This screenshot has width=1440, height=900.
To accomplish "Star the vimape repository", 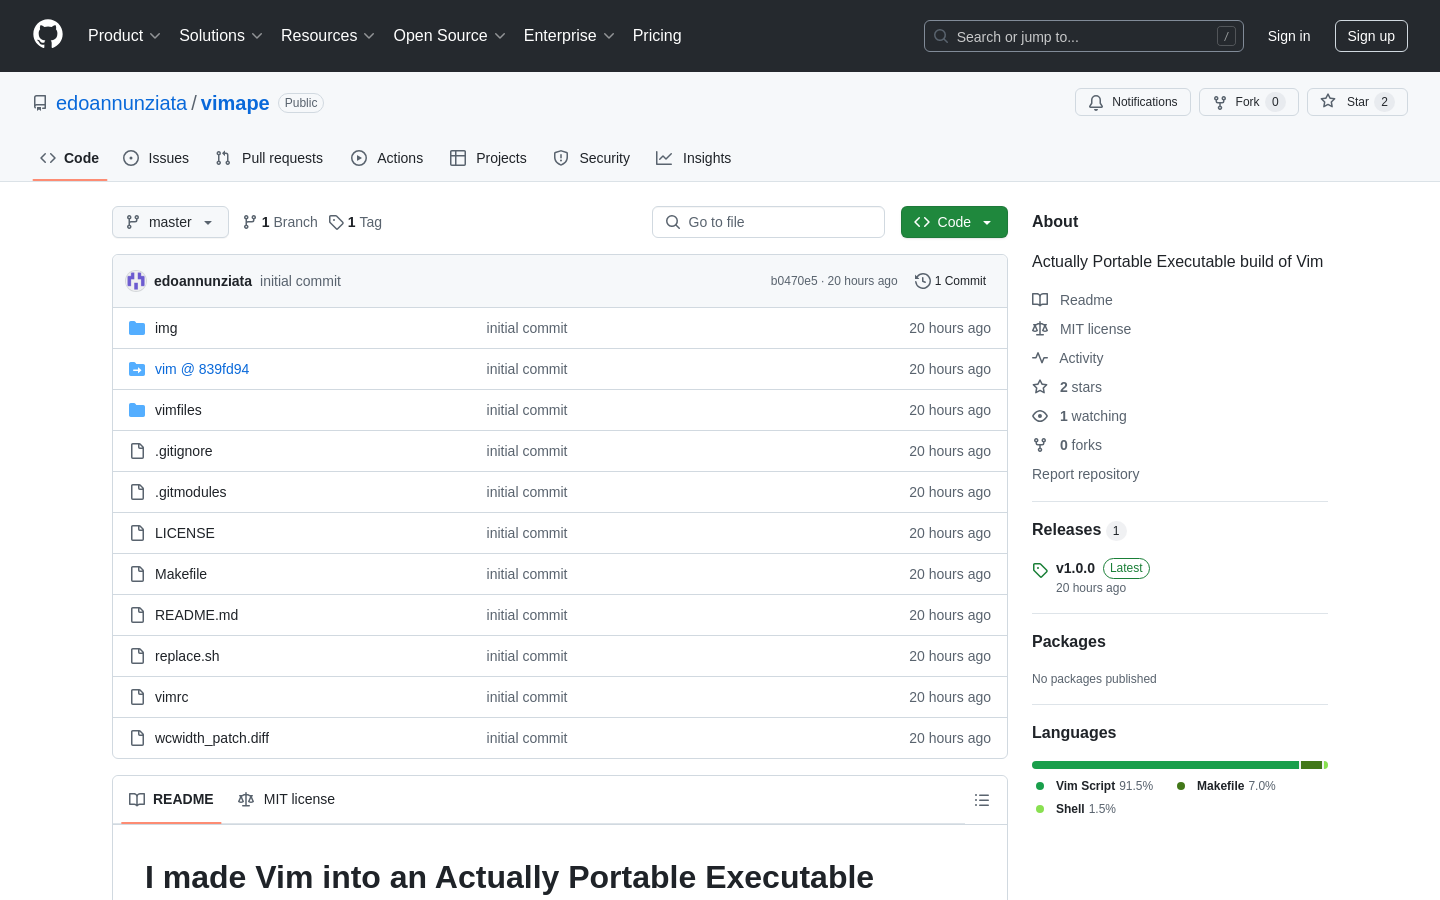I will 1357,102.
